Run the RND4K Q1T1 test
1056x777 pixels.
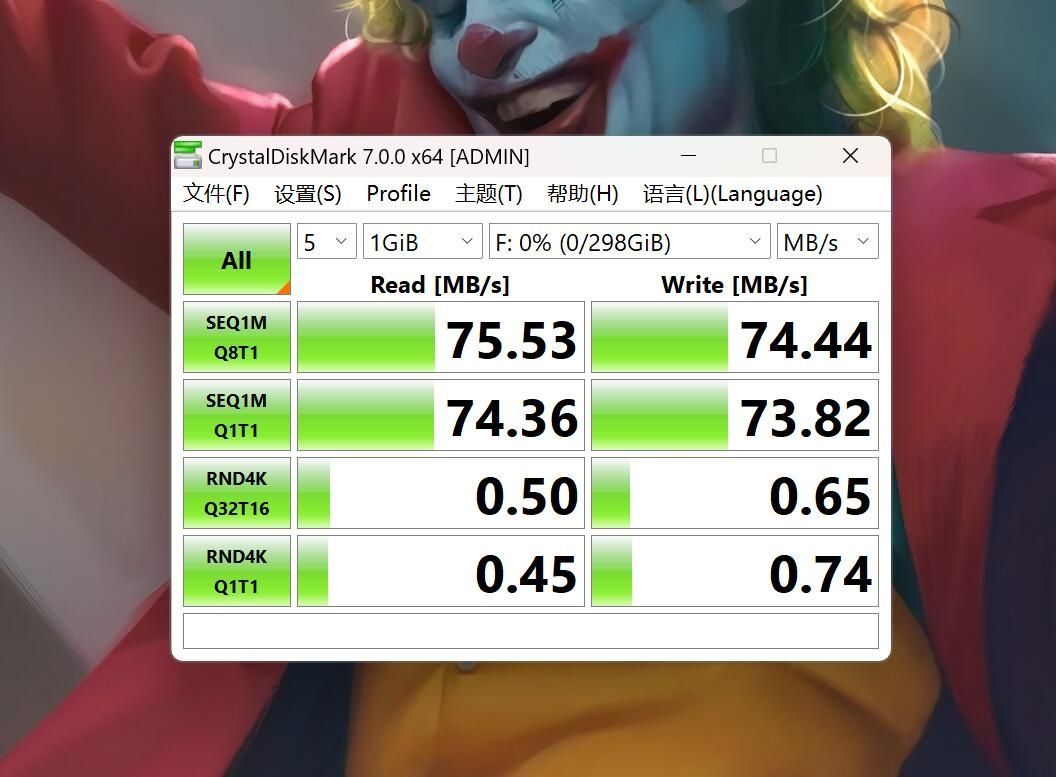(x=237, y=572)
